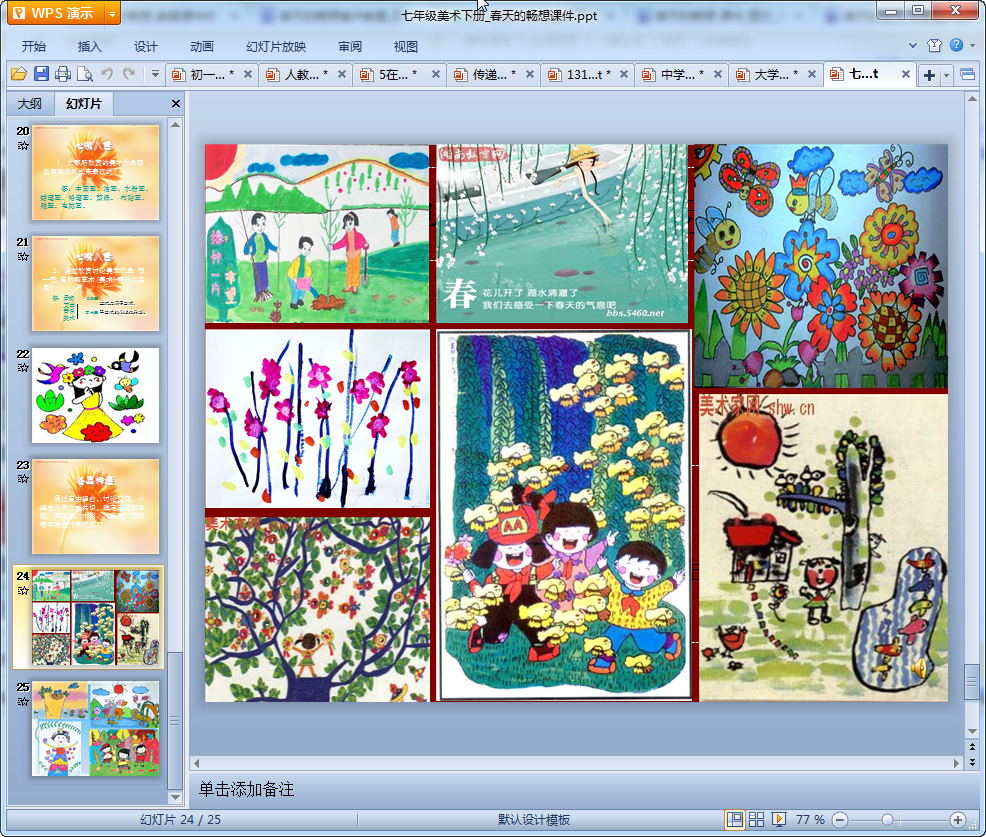Select slide 20 thumbnail
Image resolution: width=986 pixels, height=837 pixels.
pos(96,172)
